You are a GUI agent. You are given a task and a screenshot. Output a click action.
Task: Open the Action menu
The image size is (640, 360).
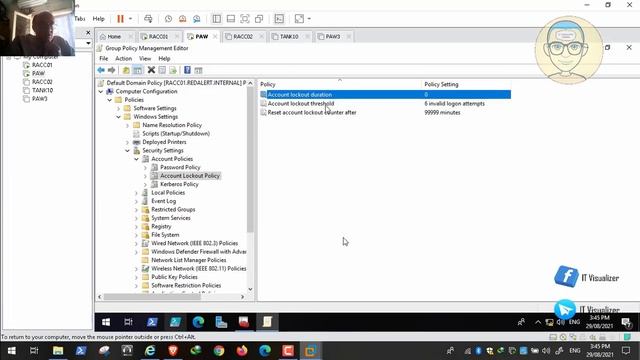(123, 59)
